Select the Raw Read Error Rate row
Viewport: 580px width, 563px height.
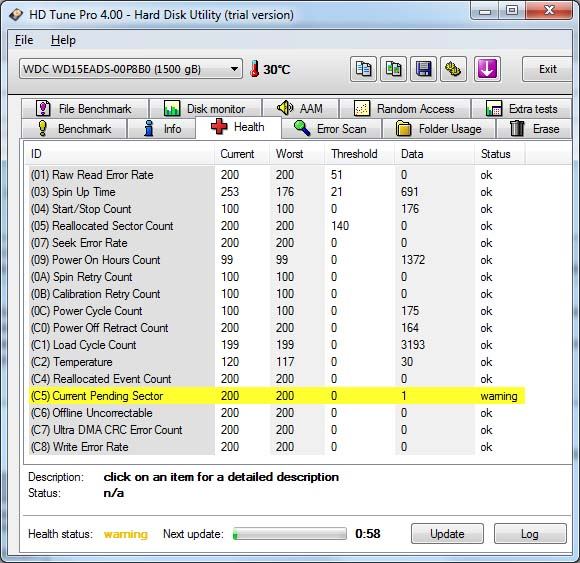tap(277, 175)
